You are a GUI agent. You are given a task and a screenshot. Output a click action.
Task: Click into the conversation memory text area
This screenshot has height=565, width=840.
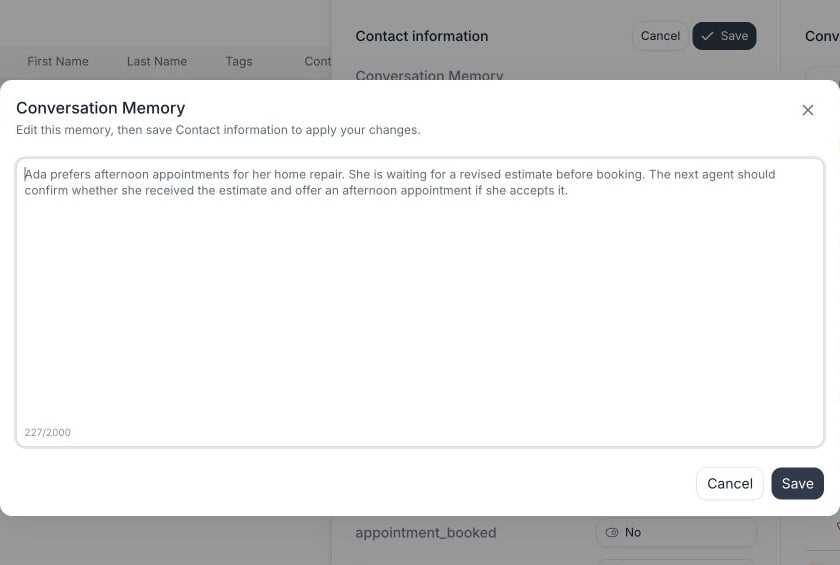point(420,302)
